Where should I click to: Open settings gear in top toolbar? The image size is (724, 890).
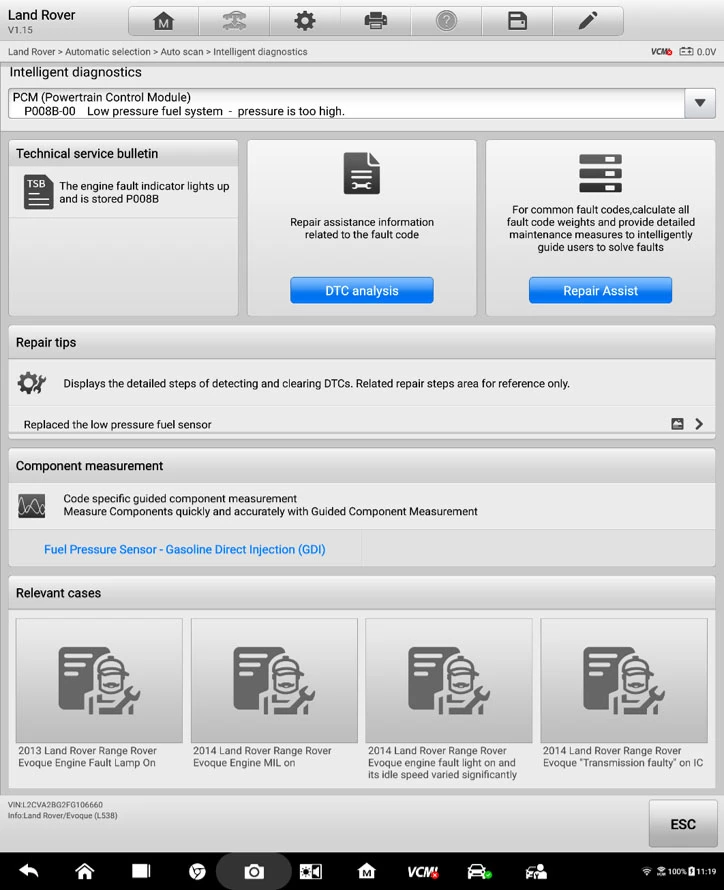coord(305,22)
